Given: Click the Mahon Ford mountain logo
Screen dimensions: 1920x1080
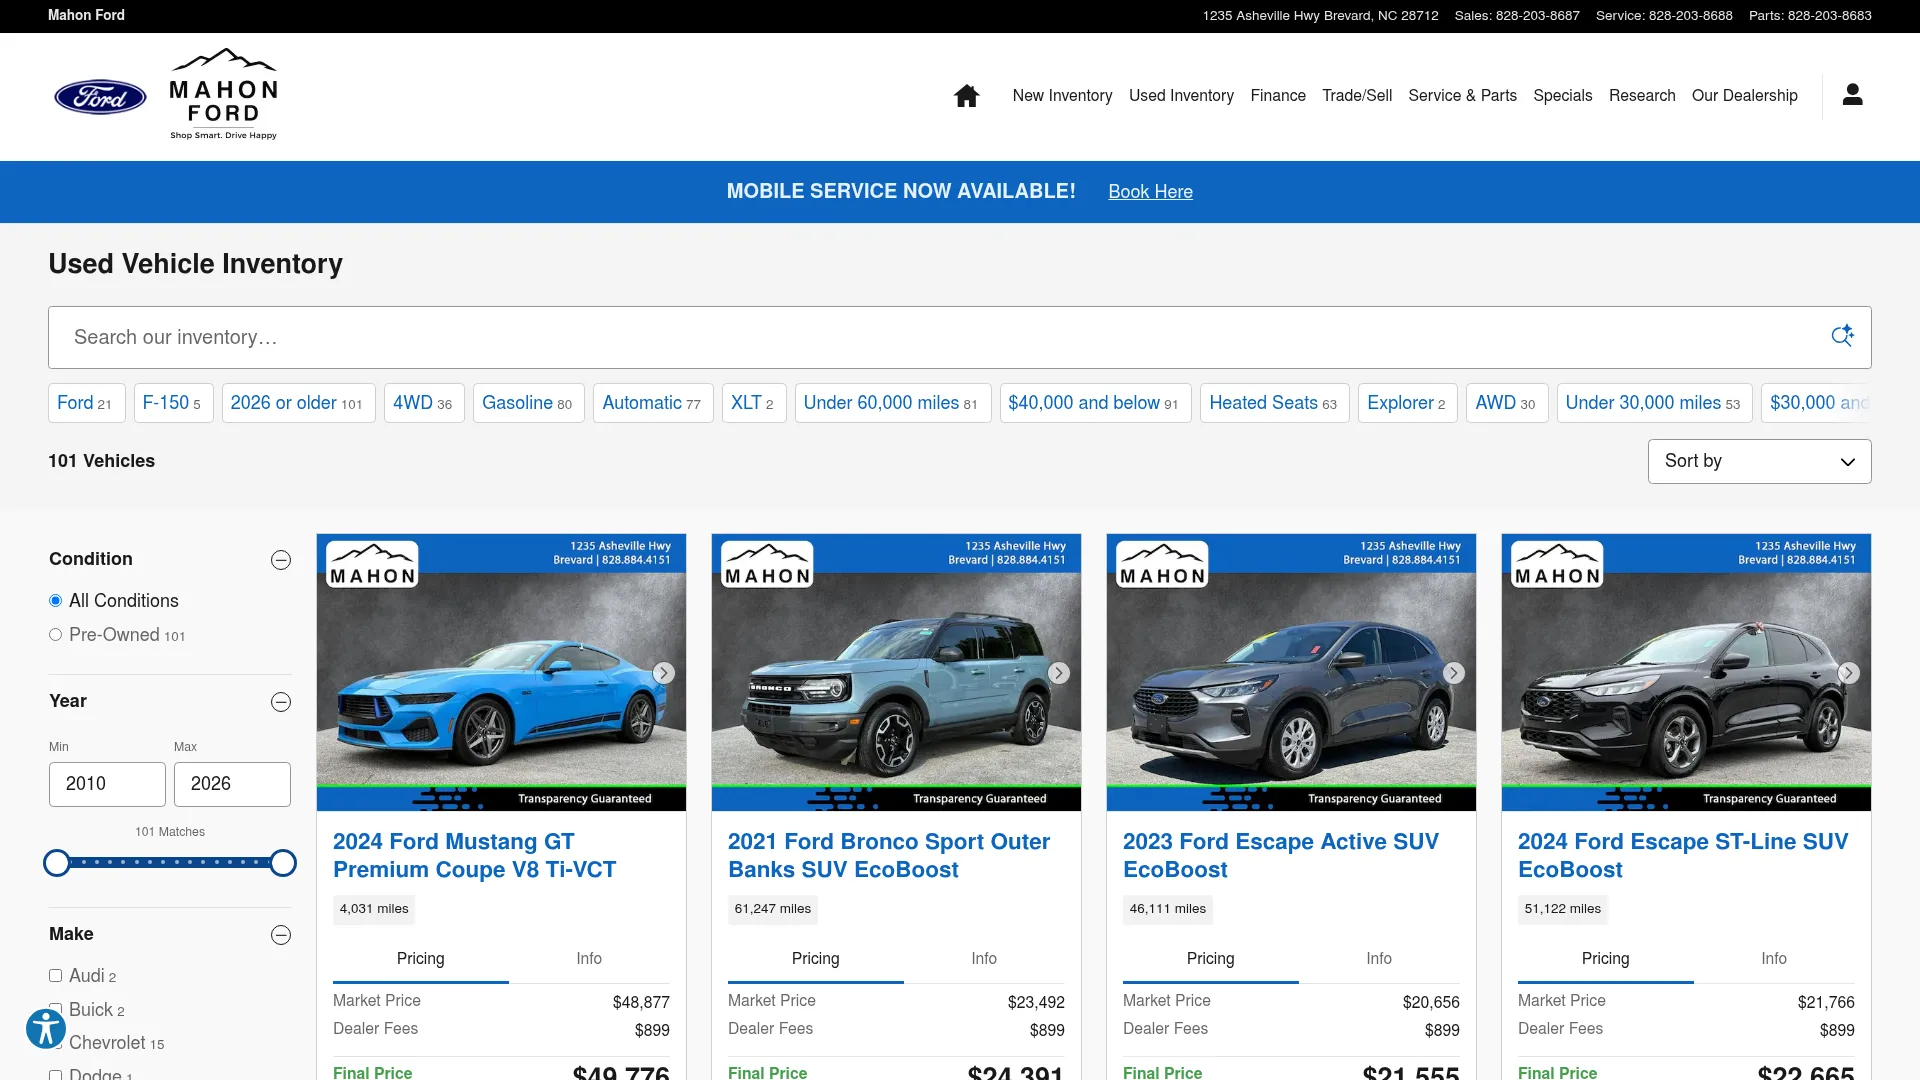Looking at the screenshot, I should 223,94.
